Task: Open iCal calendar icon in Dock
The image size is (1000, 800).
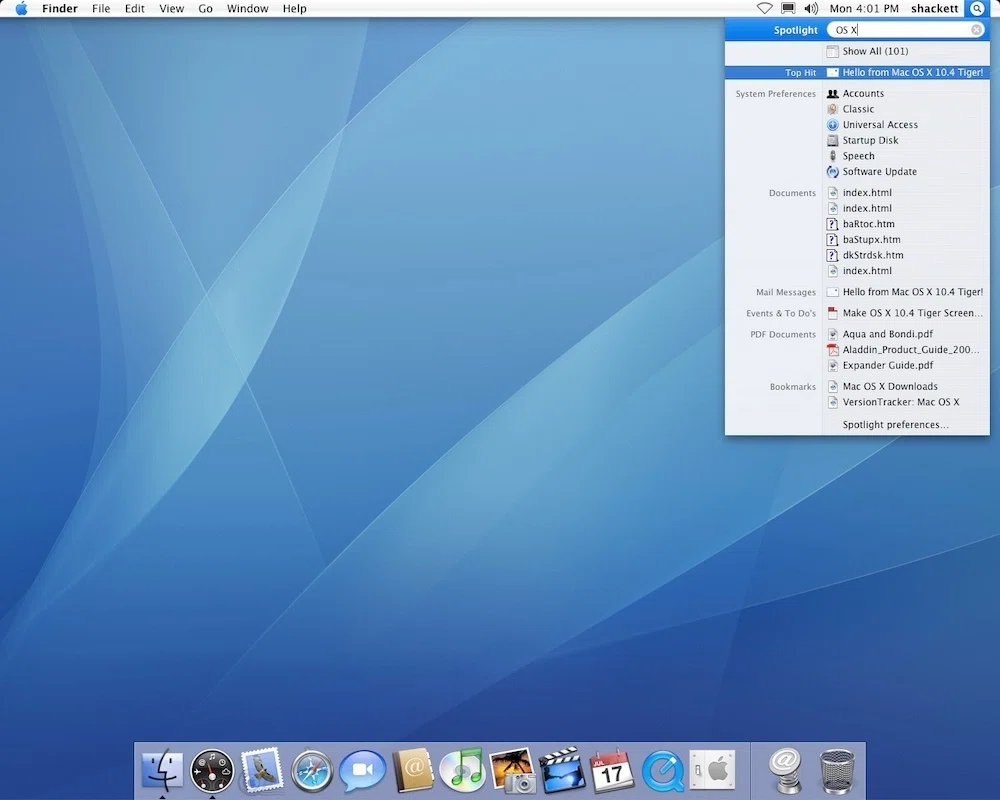Action: (612, 771)
